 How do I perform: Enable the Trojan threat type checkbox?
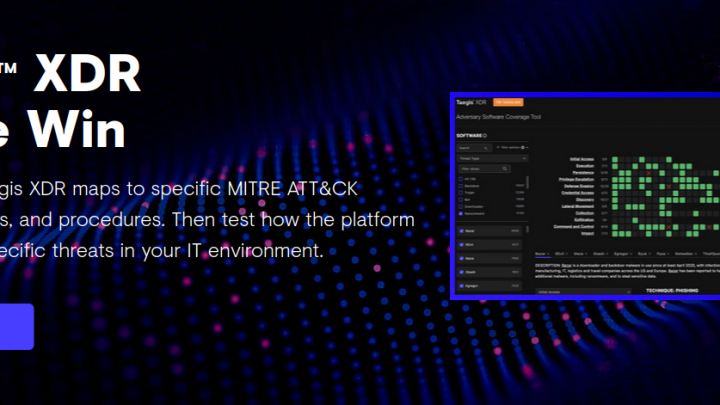tap(461, 193)
